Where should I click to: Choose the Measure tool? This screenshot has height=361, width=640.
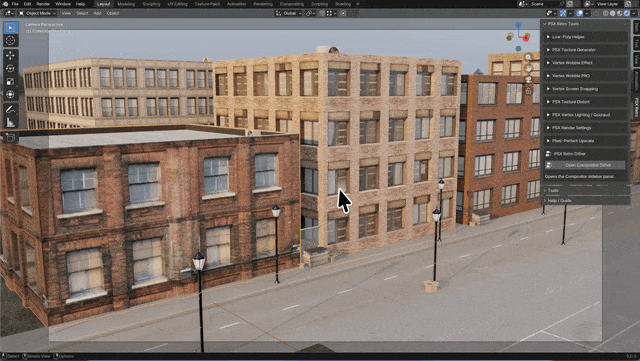coord(10,122)
